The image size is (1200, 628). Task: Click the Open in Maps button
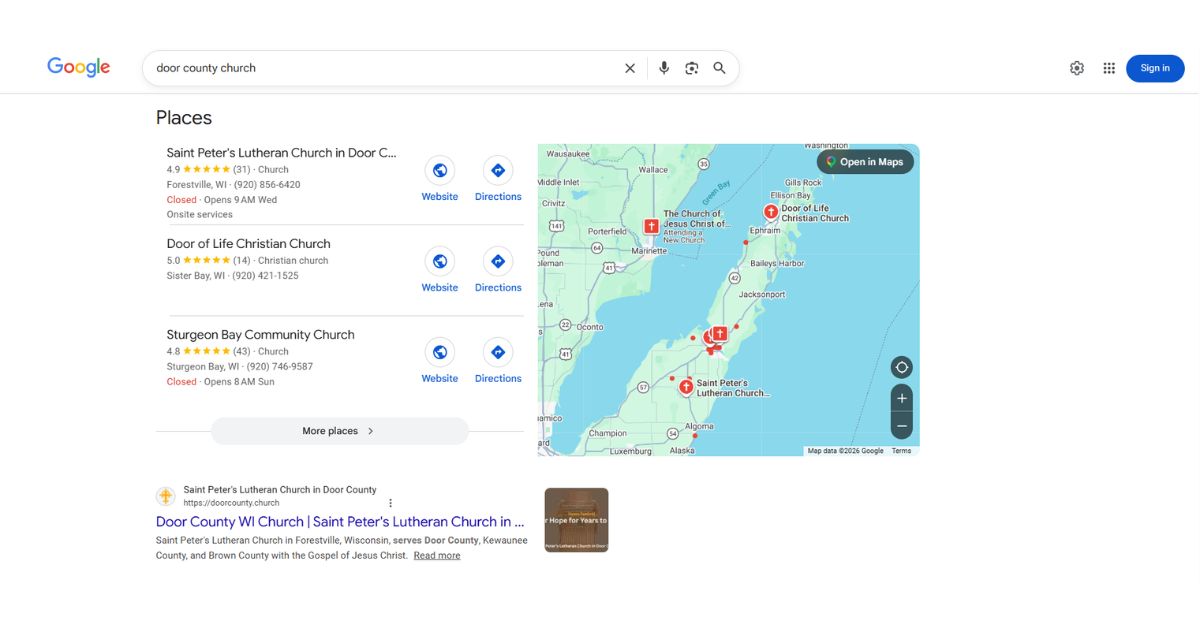[866, 161]
